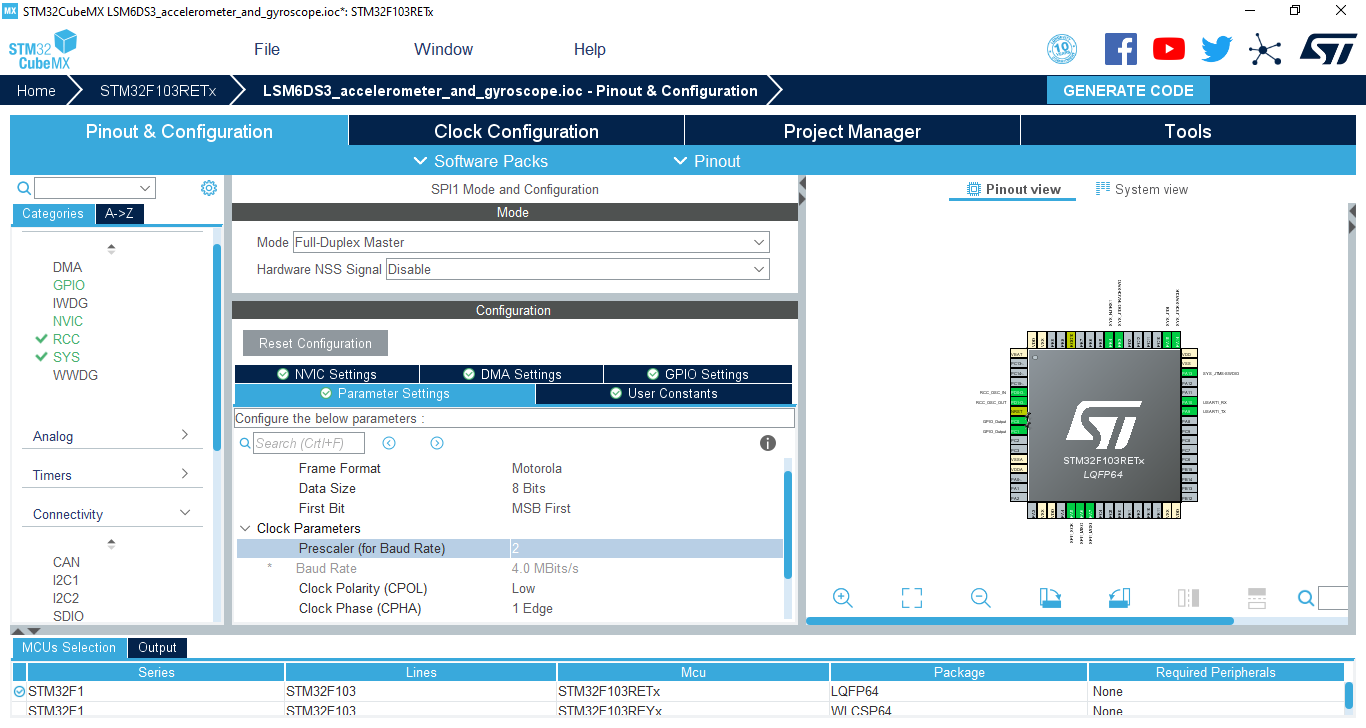Image resolution: width=1366 pixels, height=728 pixels.
Task: Switch to the Project Manager tab
Action: tap(852, 131)
